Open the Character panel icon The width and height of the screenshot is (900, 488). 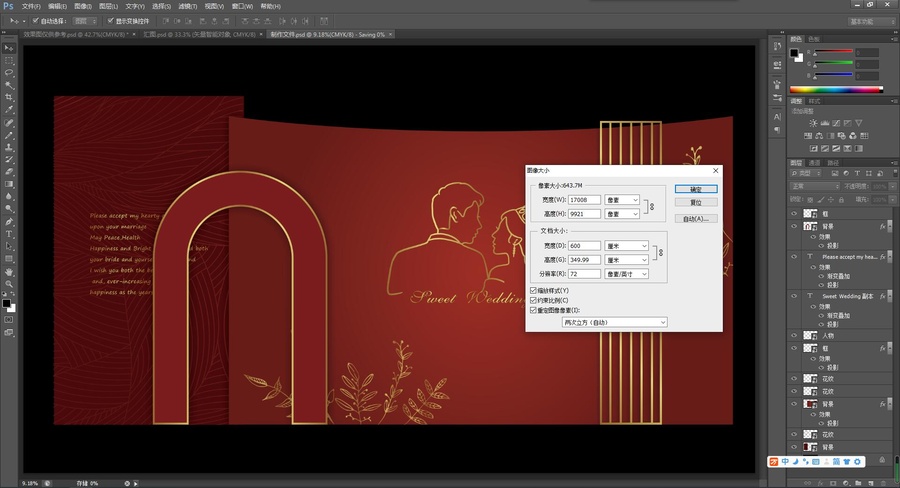coord(777,117)
